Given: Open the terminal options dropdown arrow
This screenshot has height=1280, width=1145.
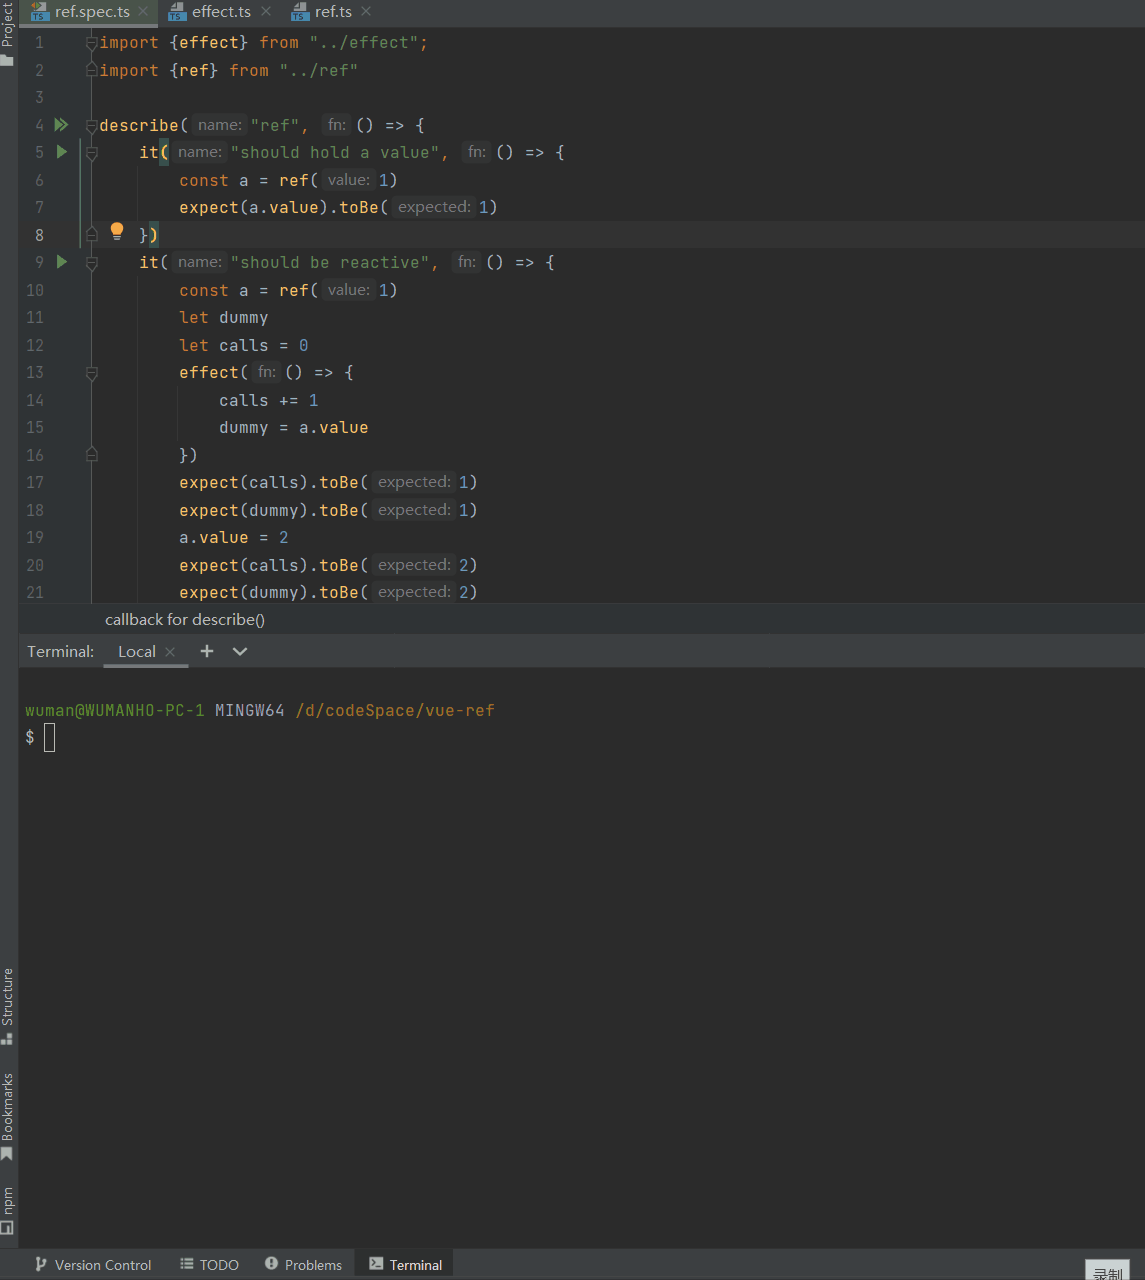Looking at the screenshot, I should click(240, 651).
